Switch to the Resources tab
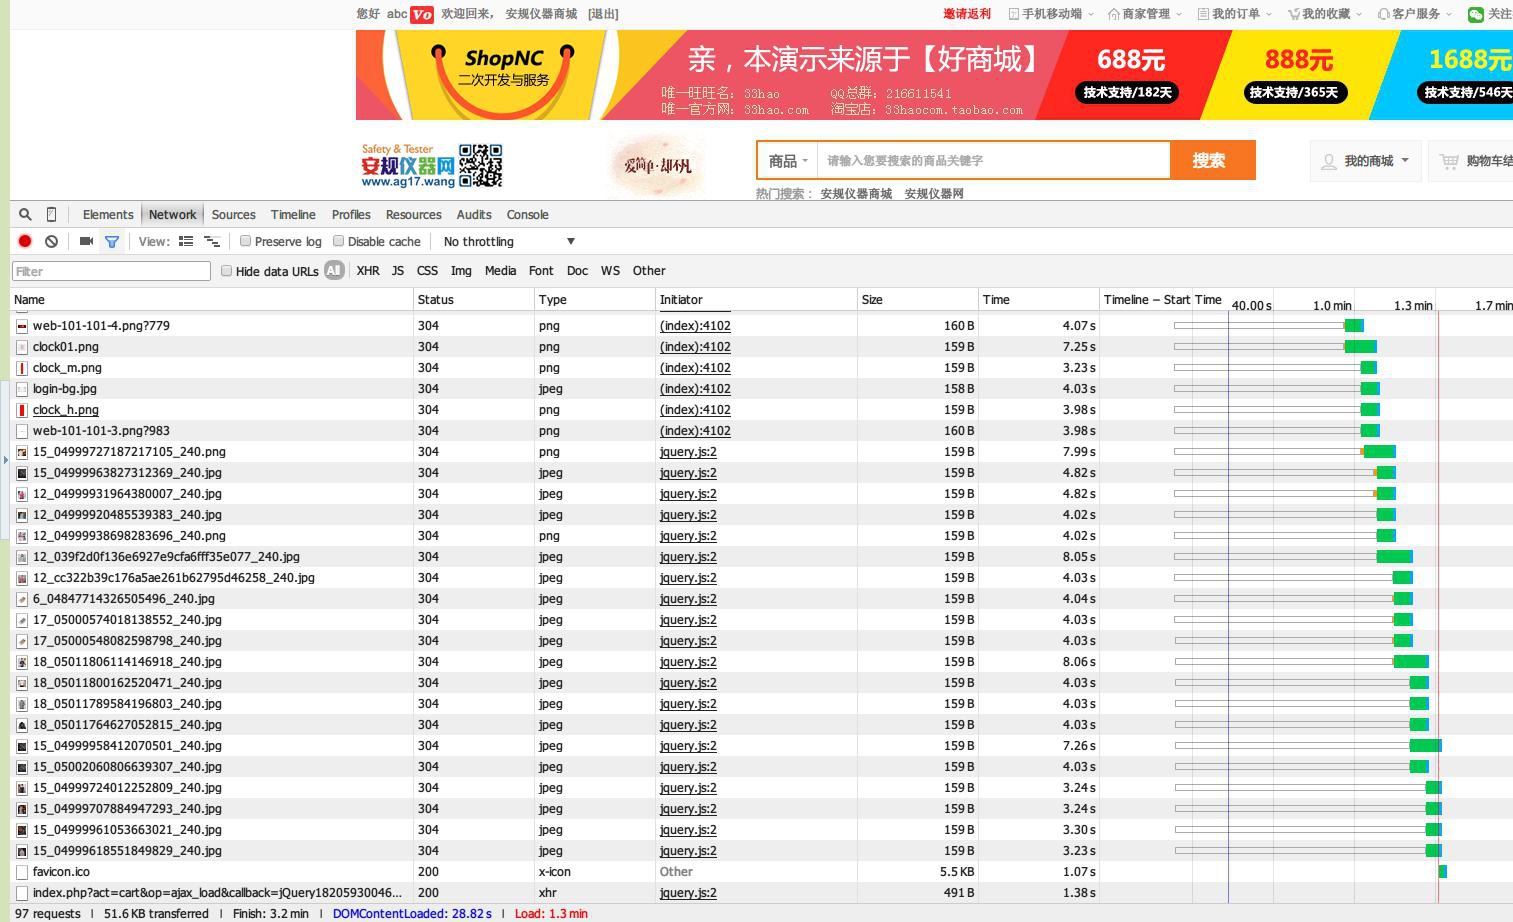 click(413, 215)
